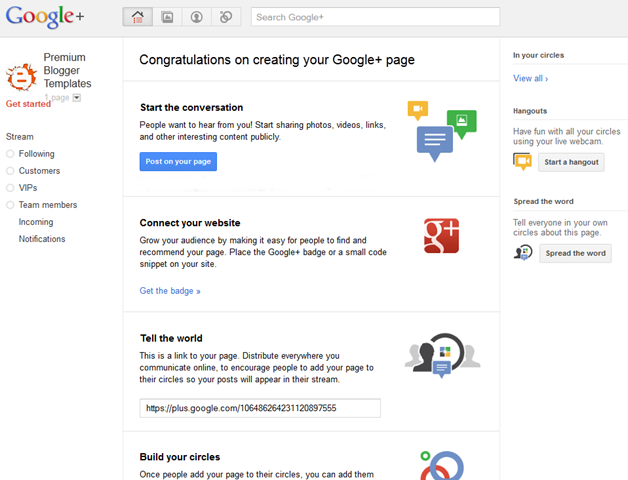
Task: Open the Profile toolbar icon
Action: (x=196, y=17)
